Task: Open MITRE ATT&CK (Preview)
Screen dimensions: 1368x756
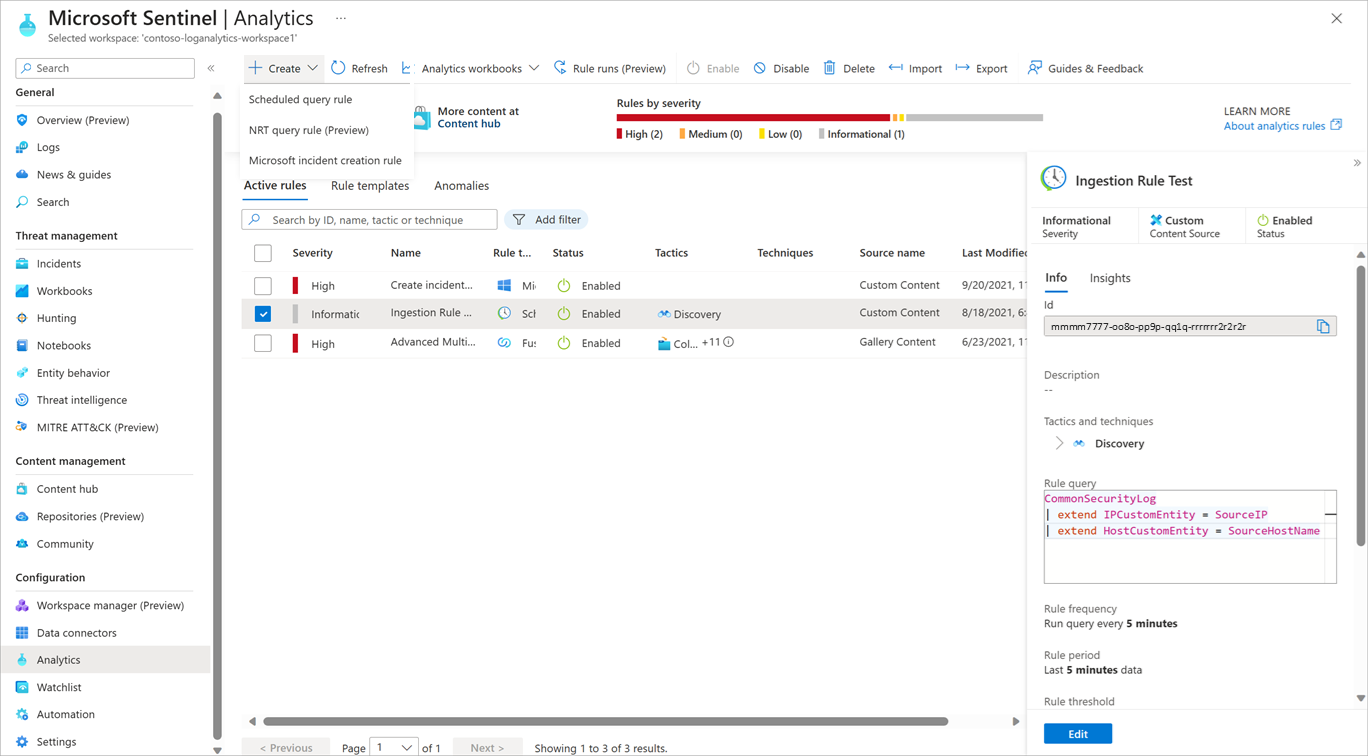Action: pos(97,427)
